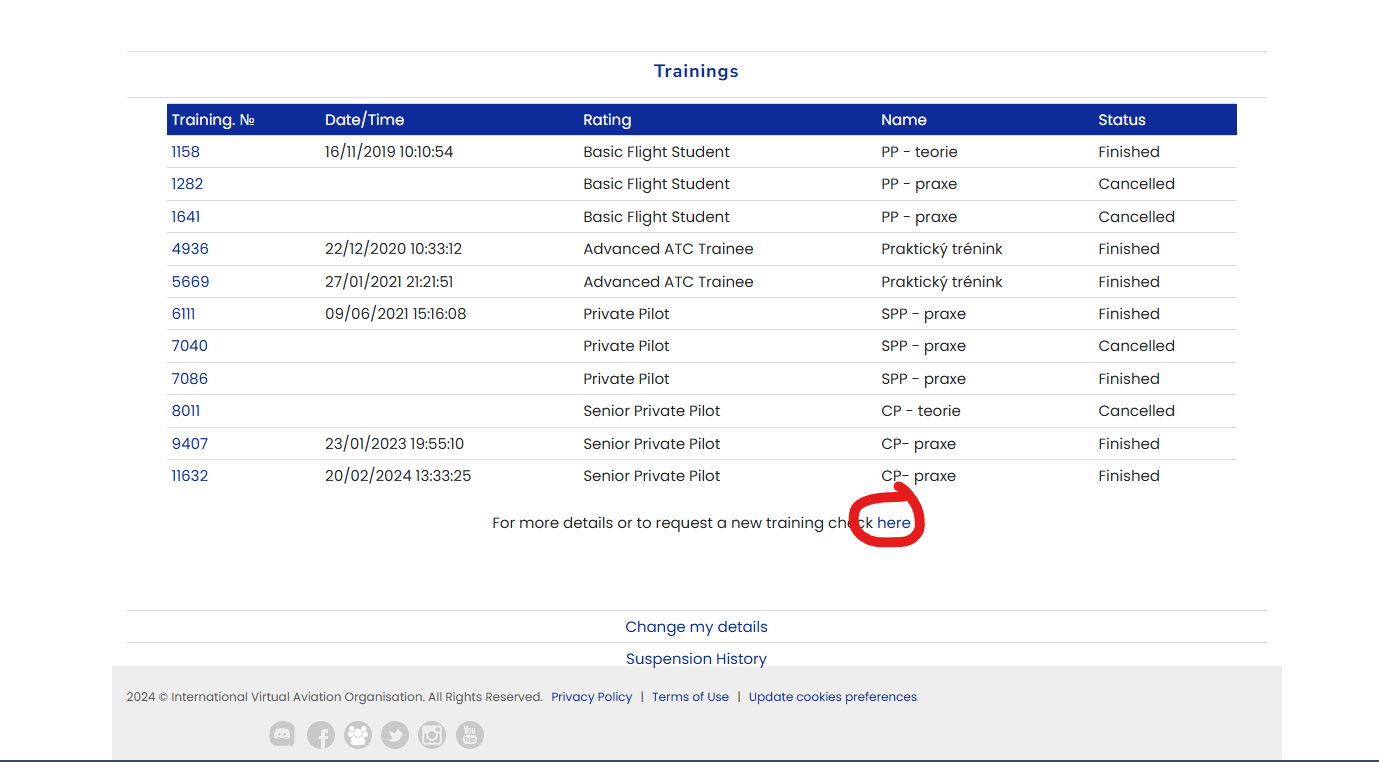Image resolution: width=1379 pixels, height=762 pixels.
Task: Open the Discord social icon in footer
Action: [283, 735]
